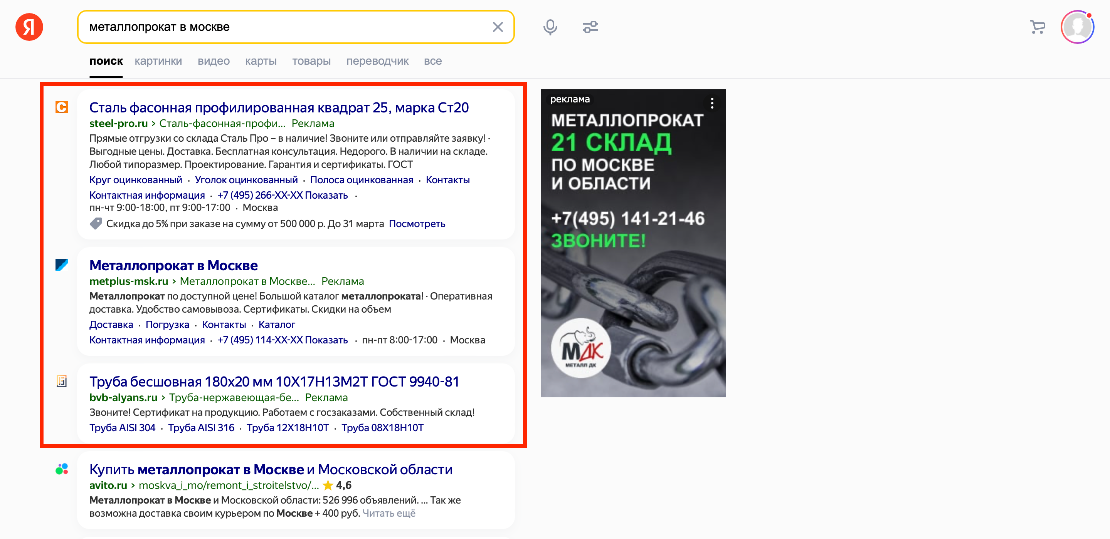Show phone +7 (495) 266-XX-XX
This screenshot has width=1110, height=539.
(283, 195)
